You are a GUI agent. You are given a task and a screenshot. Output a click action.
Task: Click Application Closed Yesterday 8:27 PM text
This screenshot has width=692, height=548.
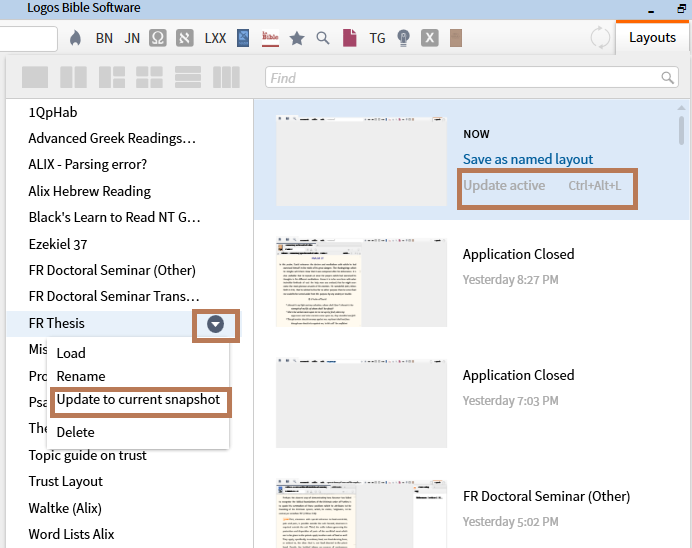[x=519, y=266]
